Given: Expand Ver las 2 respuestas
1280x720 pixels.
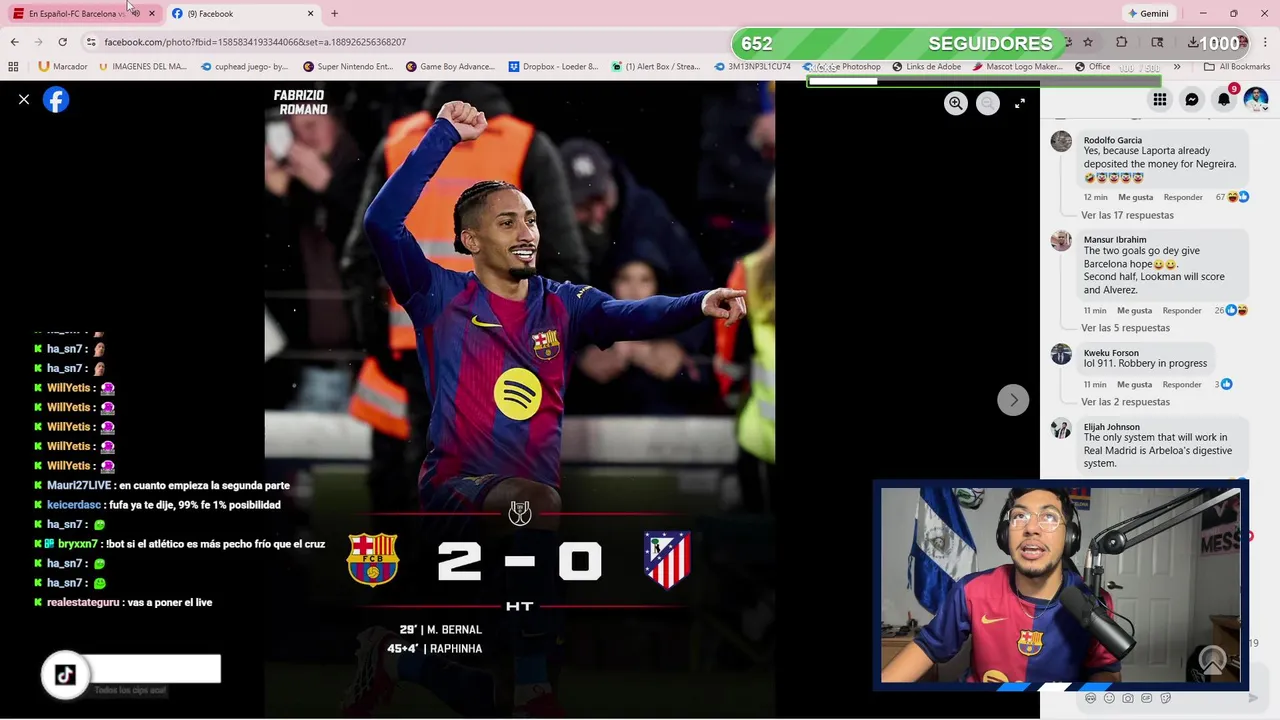Looking at the screenshot, I should pyautogui.click(x=1125, y=402).
